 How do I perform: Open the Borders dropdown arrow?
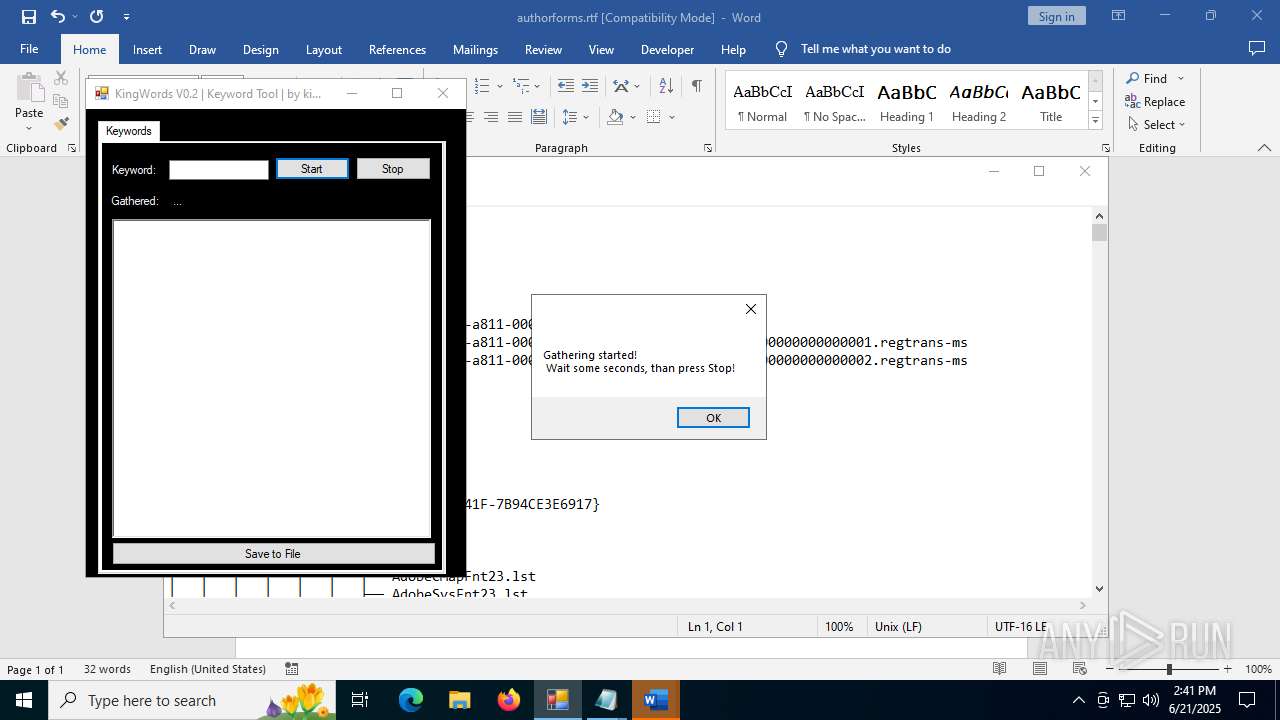click(x=672, y=117)
